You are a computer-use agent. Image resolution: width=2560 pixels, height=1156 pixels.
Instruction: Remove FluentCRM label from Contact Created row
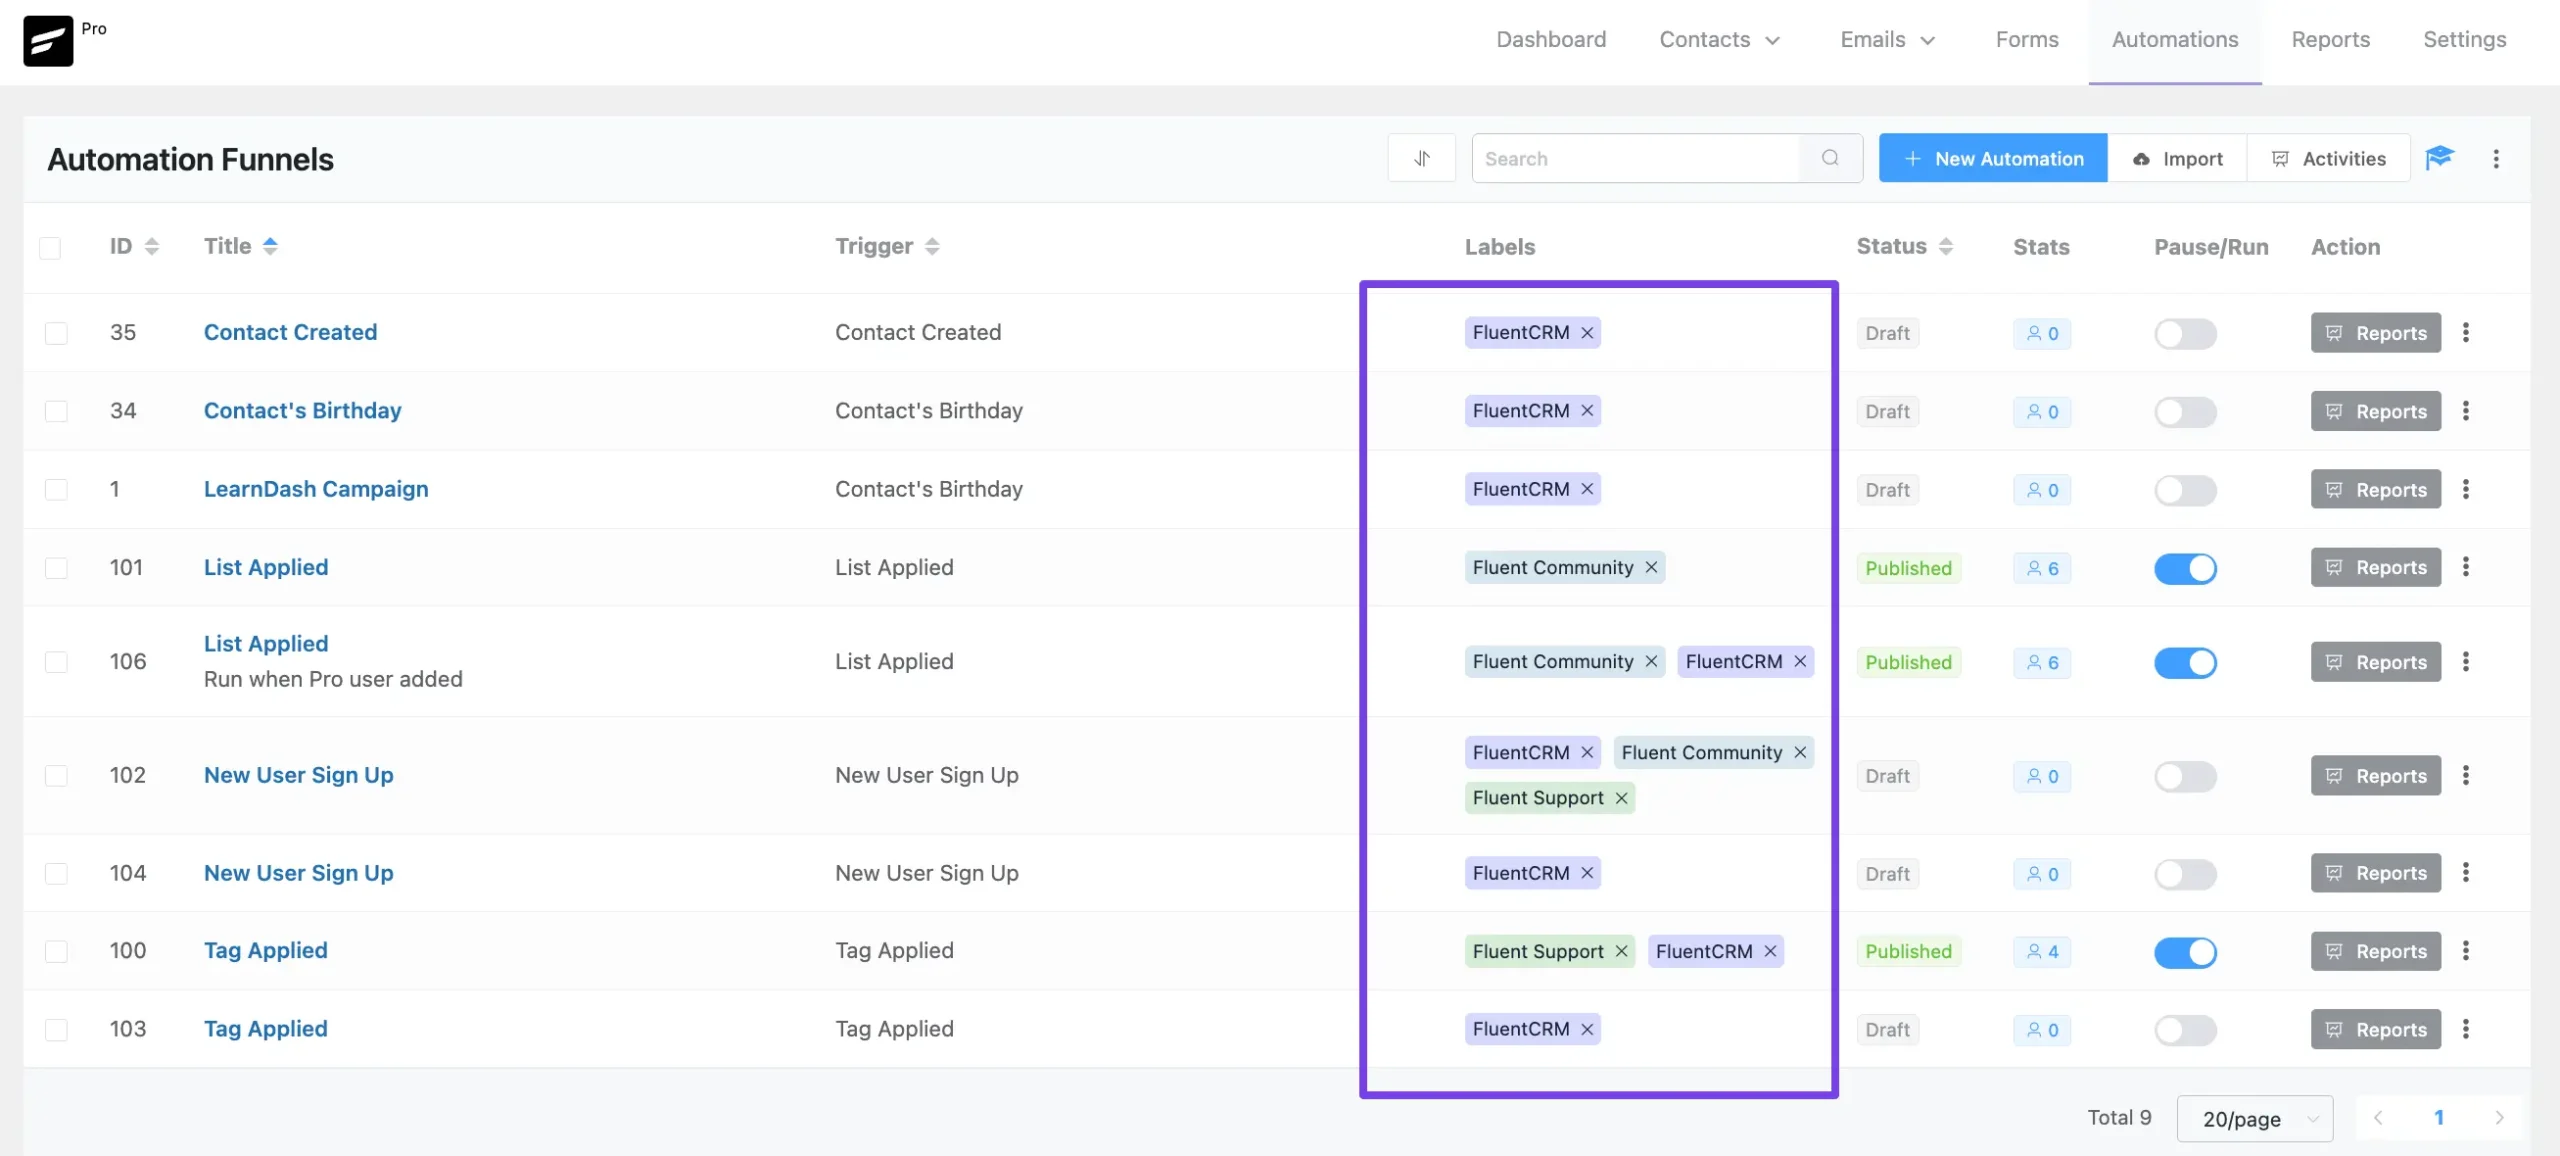coord(1587,333)
